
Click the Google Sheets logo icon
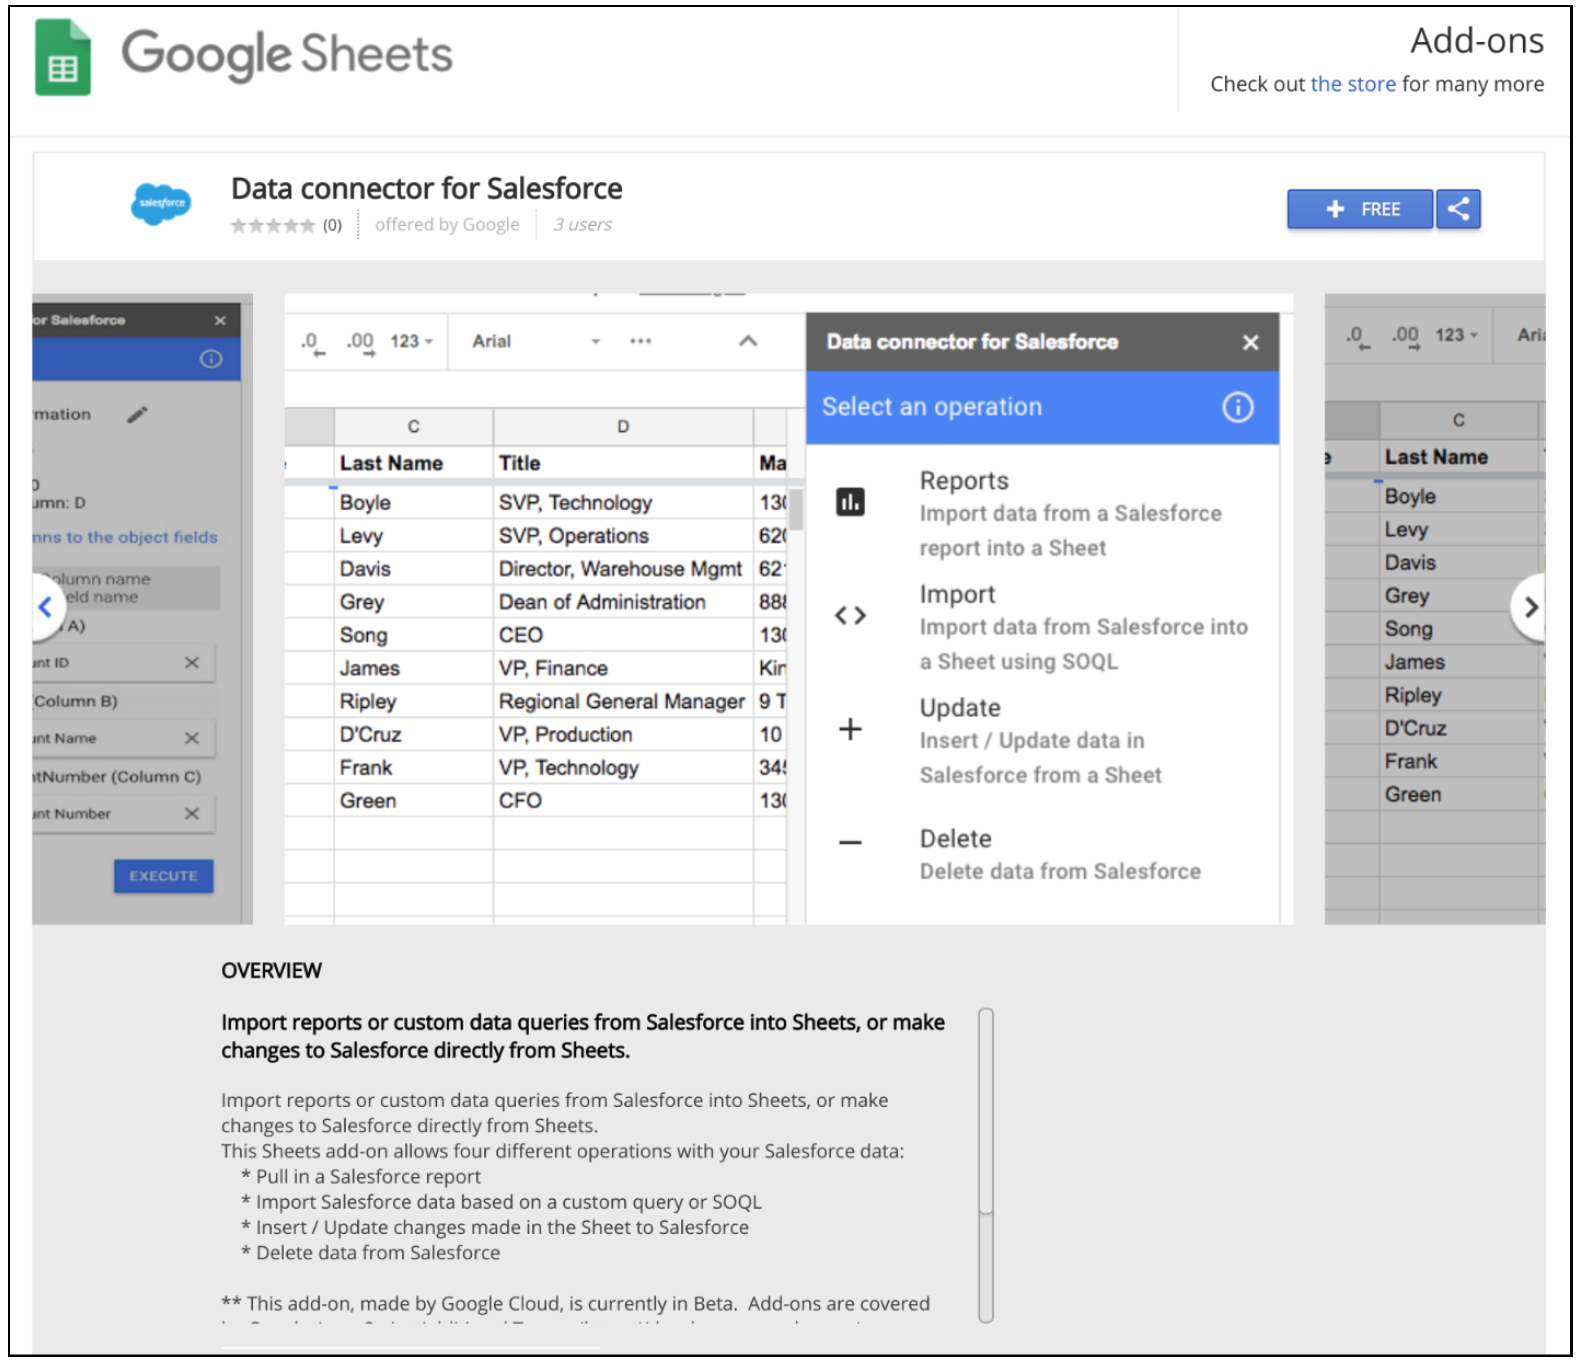(x=62, y=57)
